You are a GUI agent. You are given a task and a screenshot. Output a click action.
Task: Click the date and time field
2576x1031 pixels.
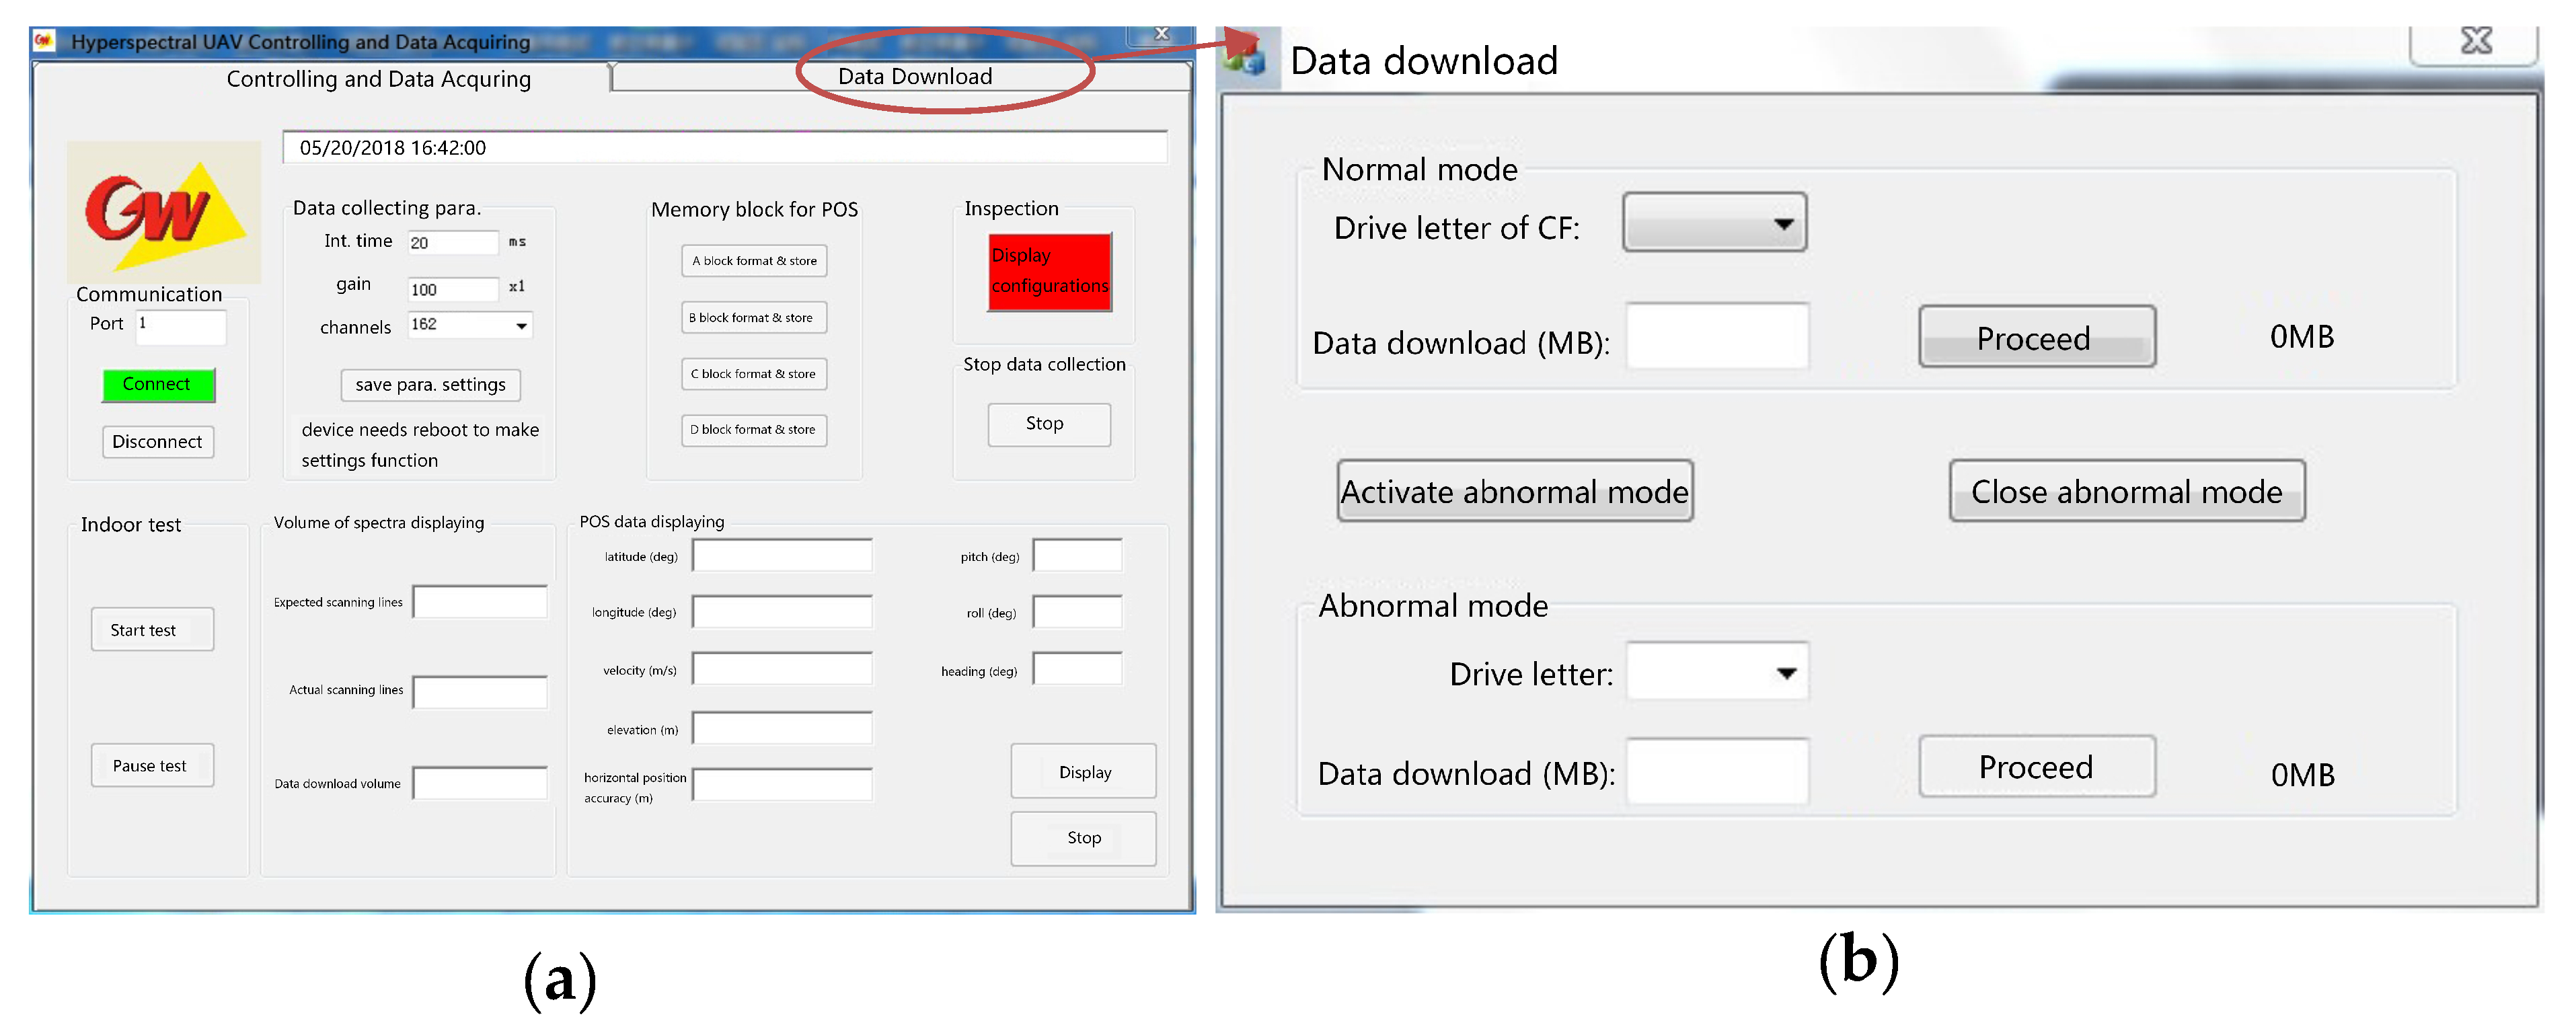[724, 148]
